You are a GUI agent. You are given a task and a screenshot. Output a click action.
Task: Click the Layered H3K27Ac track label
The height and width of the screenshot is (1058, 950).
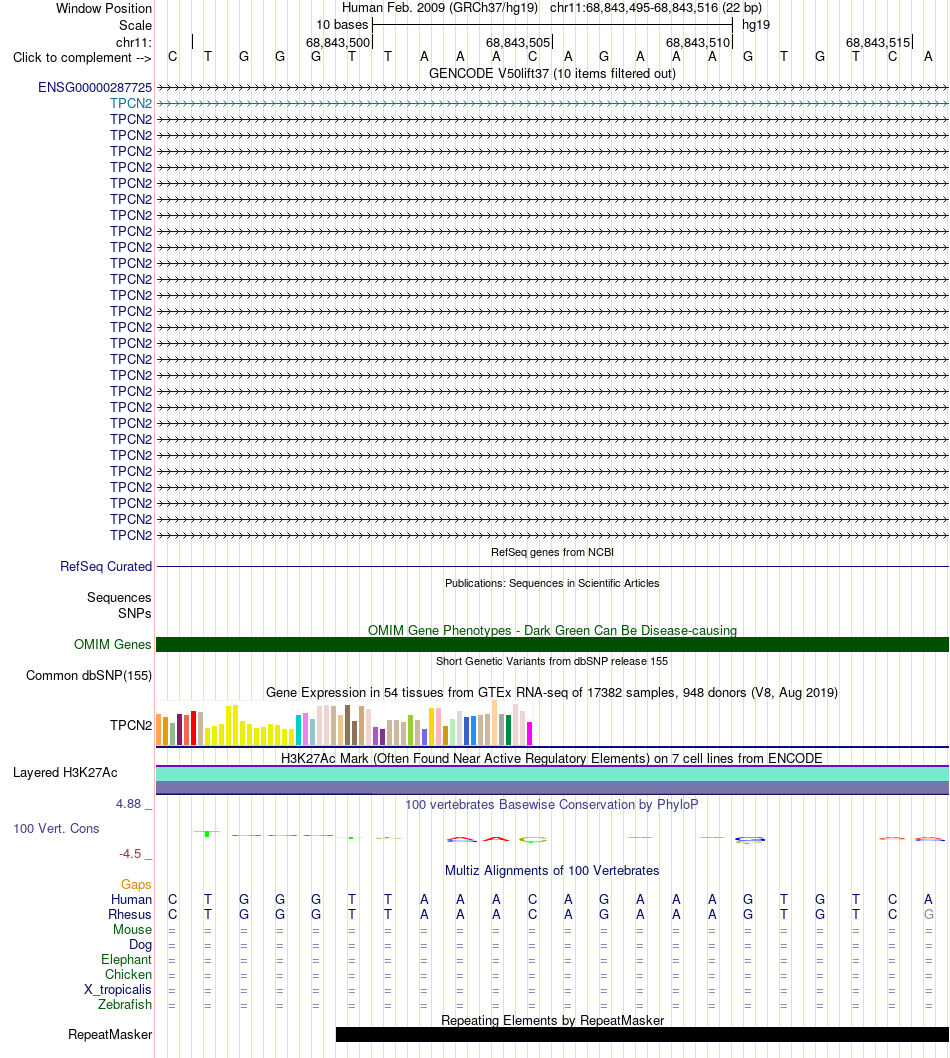pos(65,773)
